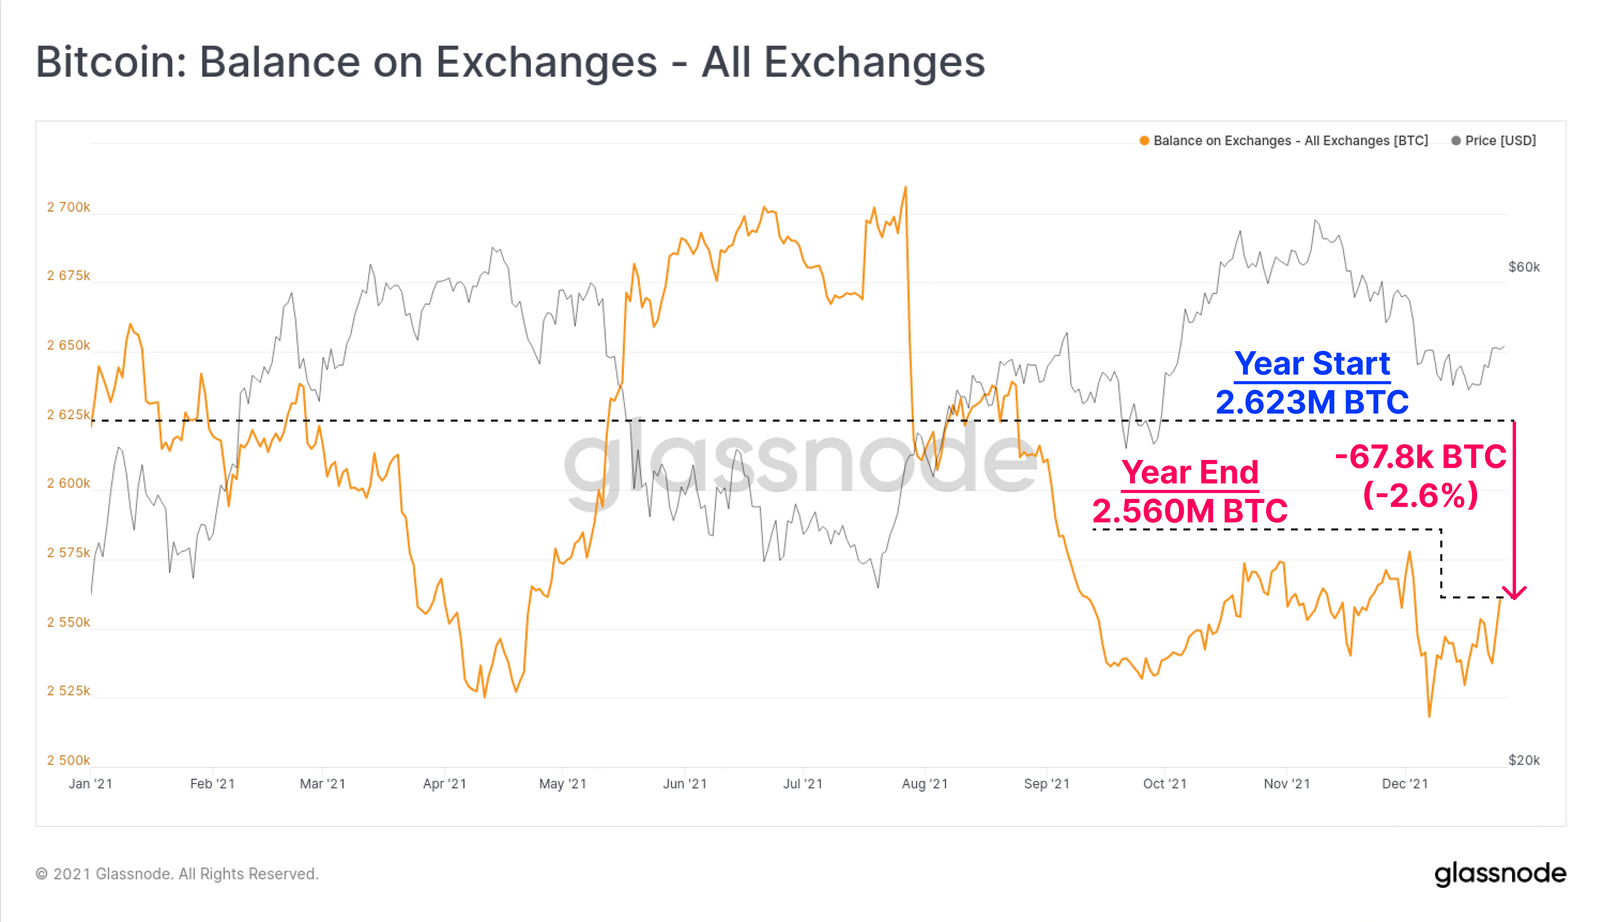Click the 2 700k y-axis label

coord(68,207)
